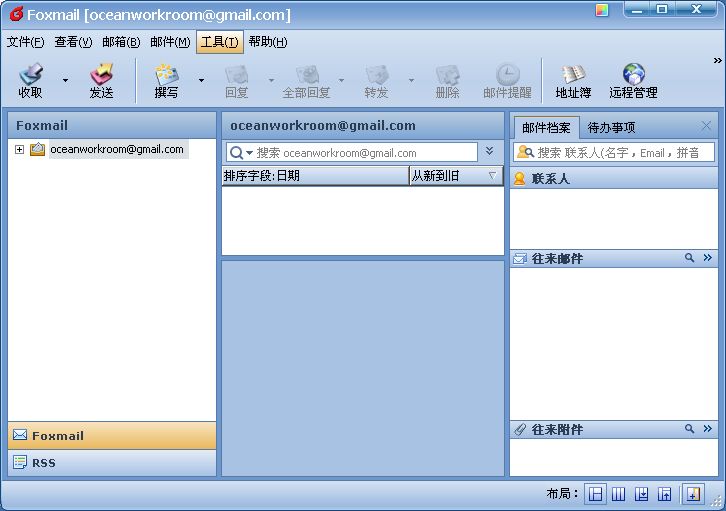This screenshot has width=726, height=511.
Task: Click the contact search person icon
Action: [525, 152]
